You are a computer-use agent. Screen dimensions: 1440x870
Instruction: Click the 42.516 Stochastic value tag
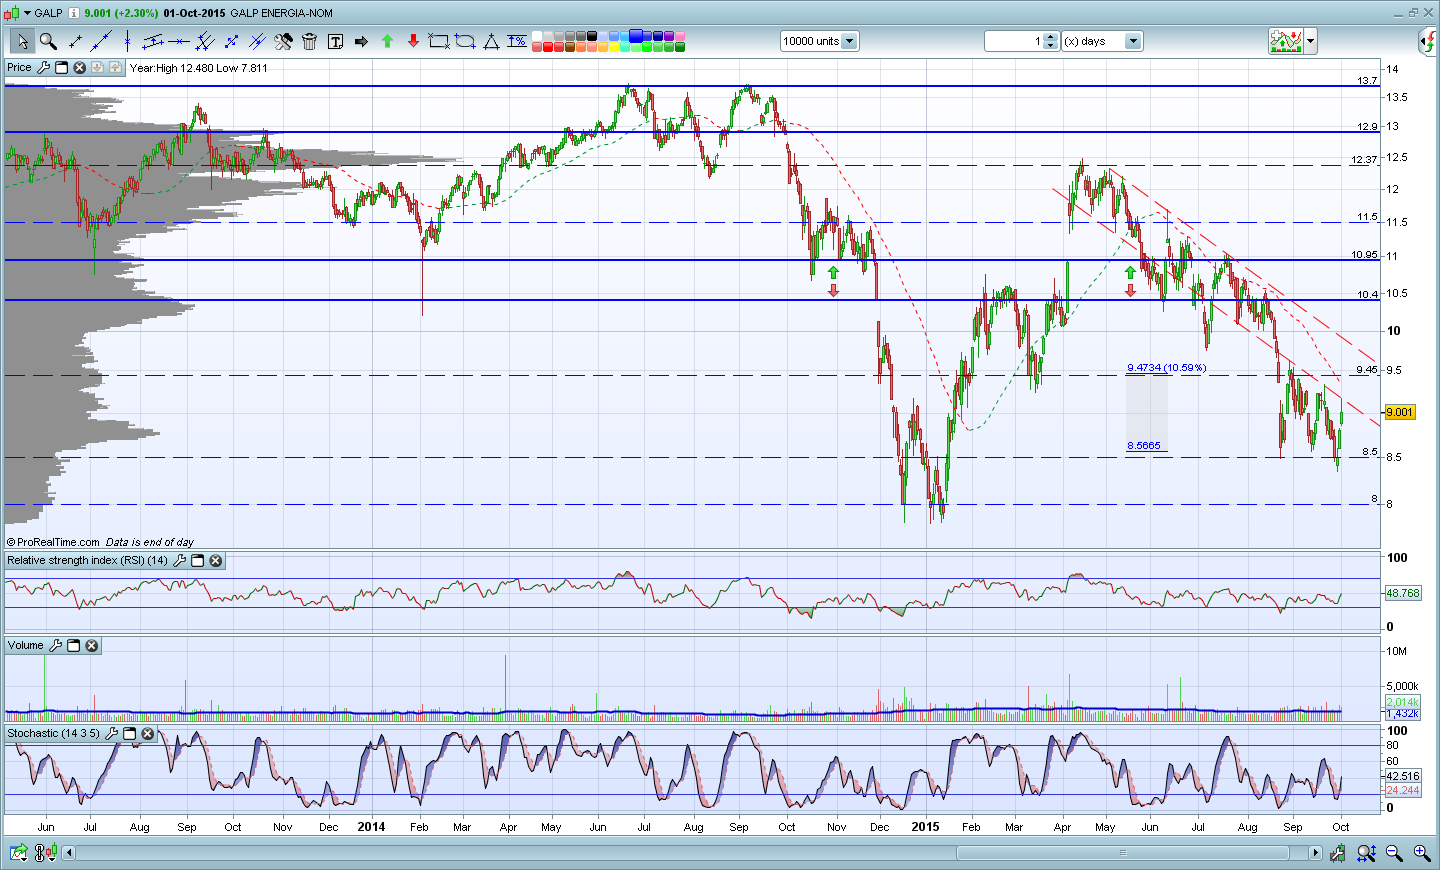tap(1403, 776)
